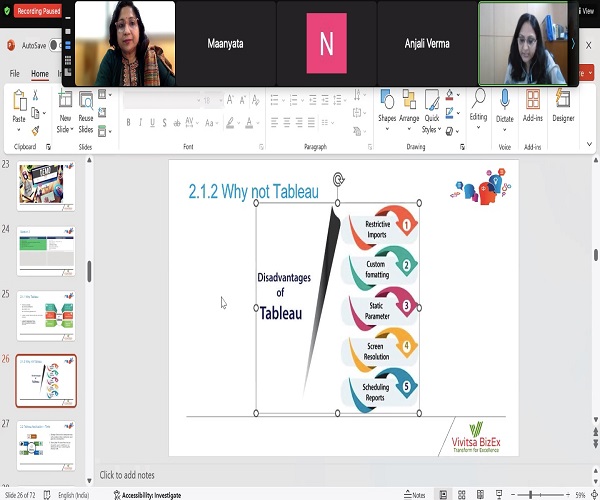Image resolution: width=600 pixels, height=500 pixels.
Task: Toggle Strikethrough formatting
Action: 177,123
